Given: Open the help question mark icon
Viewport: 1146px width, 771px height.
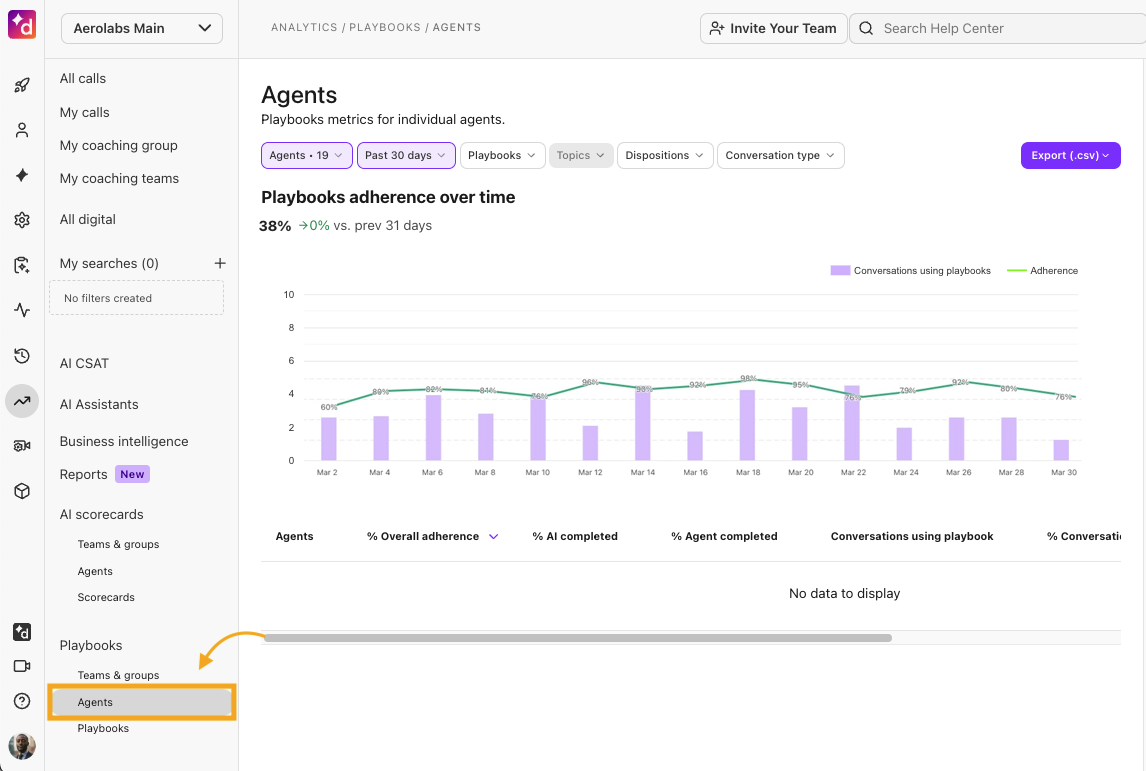Looking at the screenshot, I should (x=22, y=702).
